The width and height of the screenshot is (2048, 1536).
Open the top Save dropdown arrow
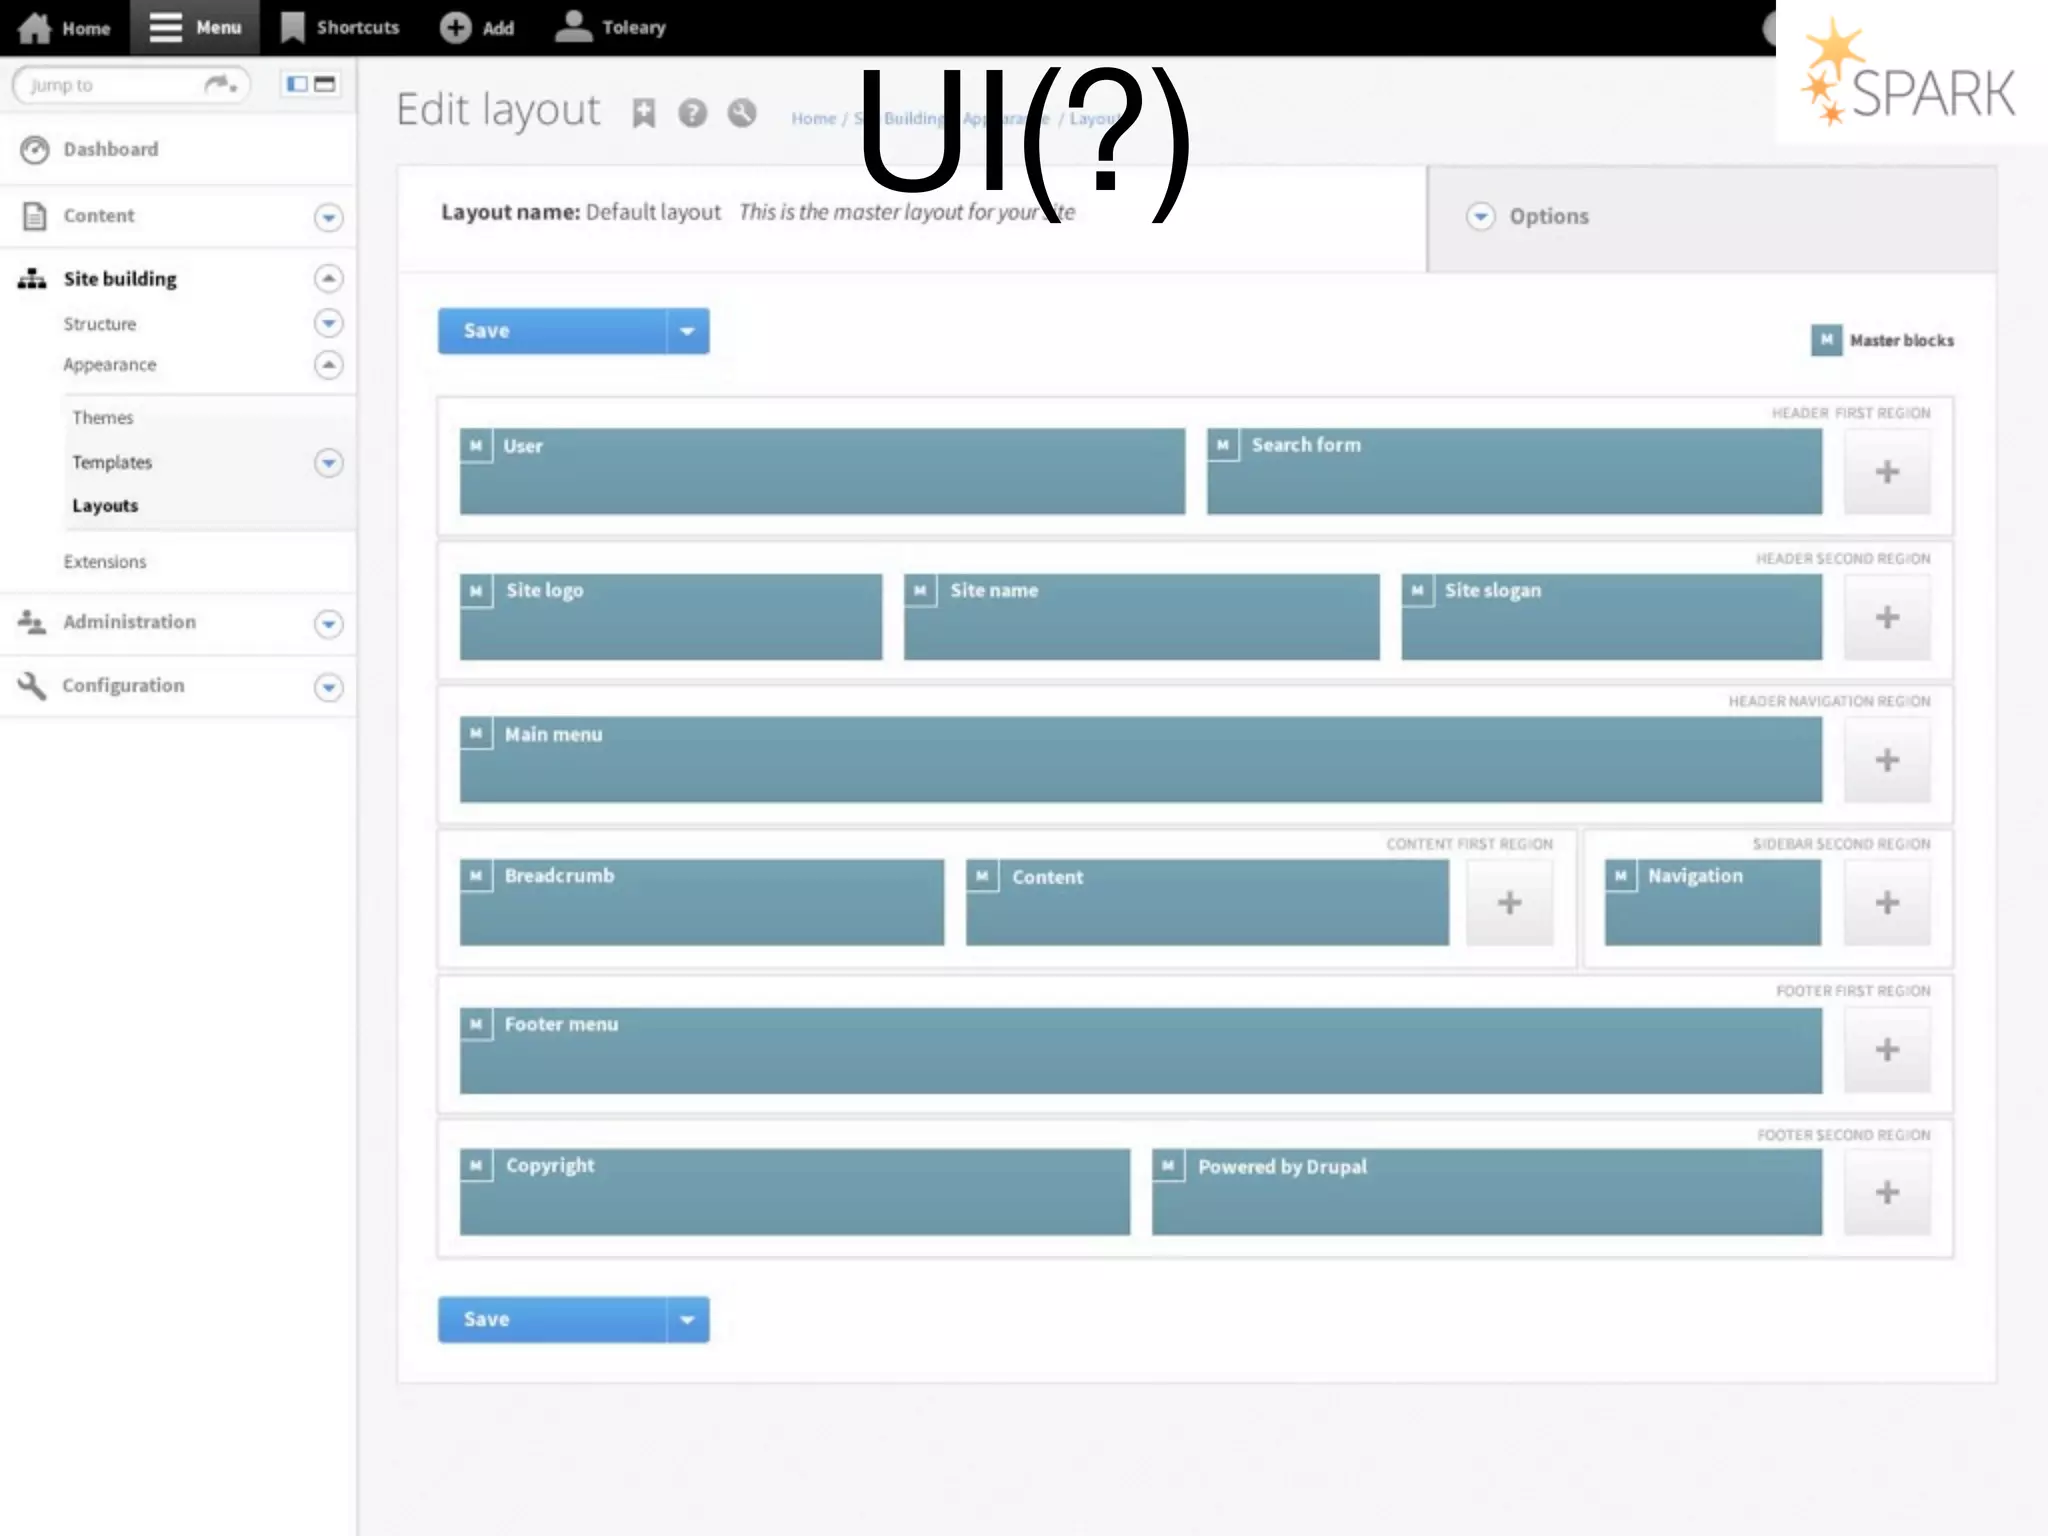point(688,331)
